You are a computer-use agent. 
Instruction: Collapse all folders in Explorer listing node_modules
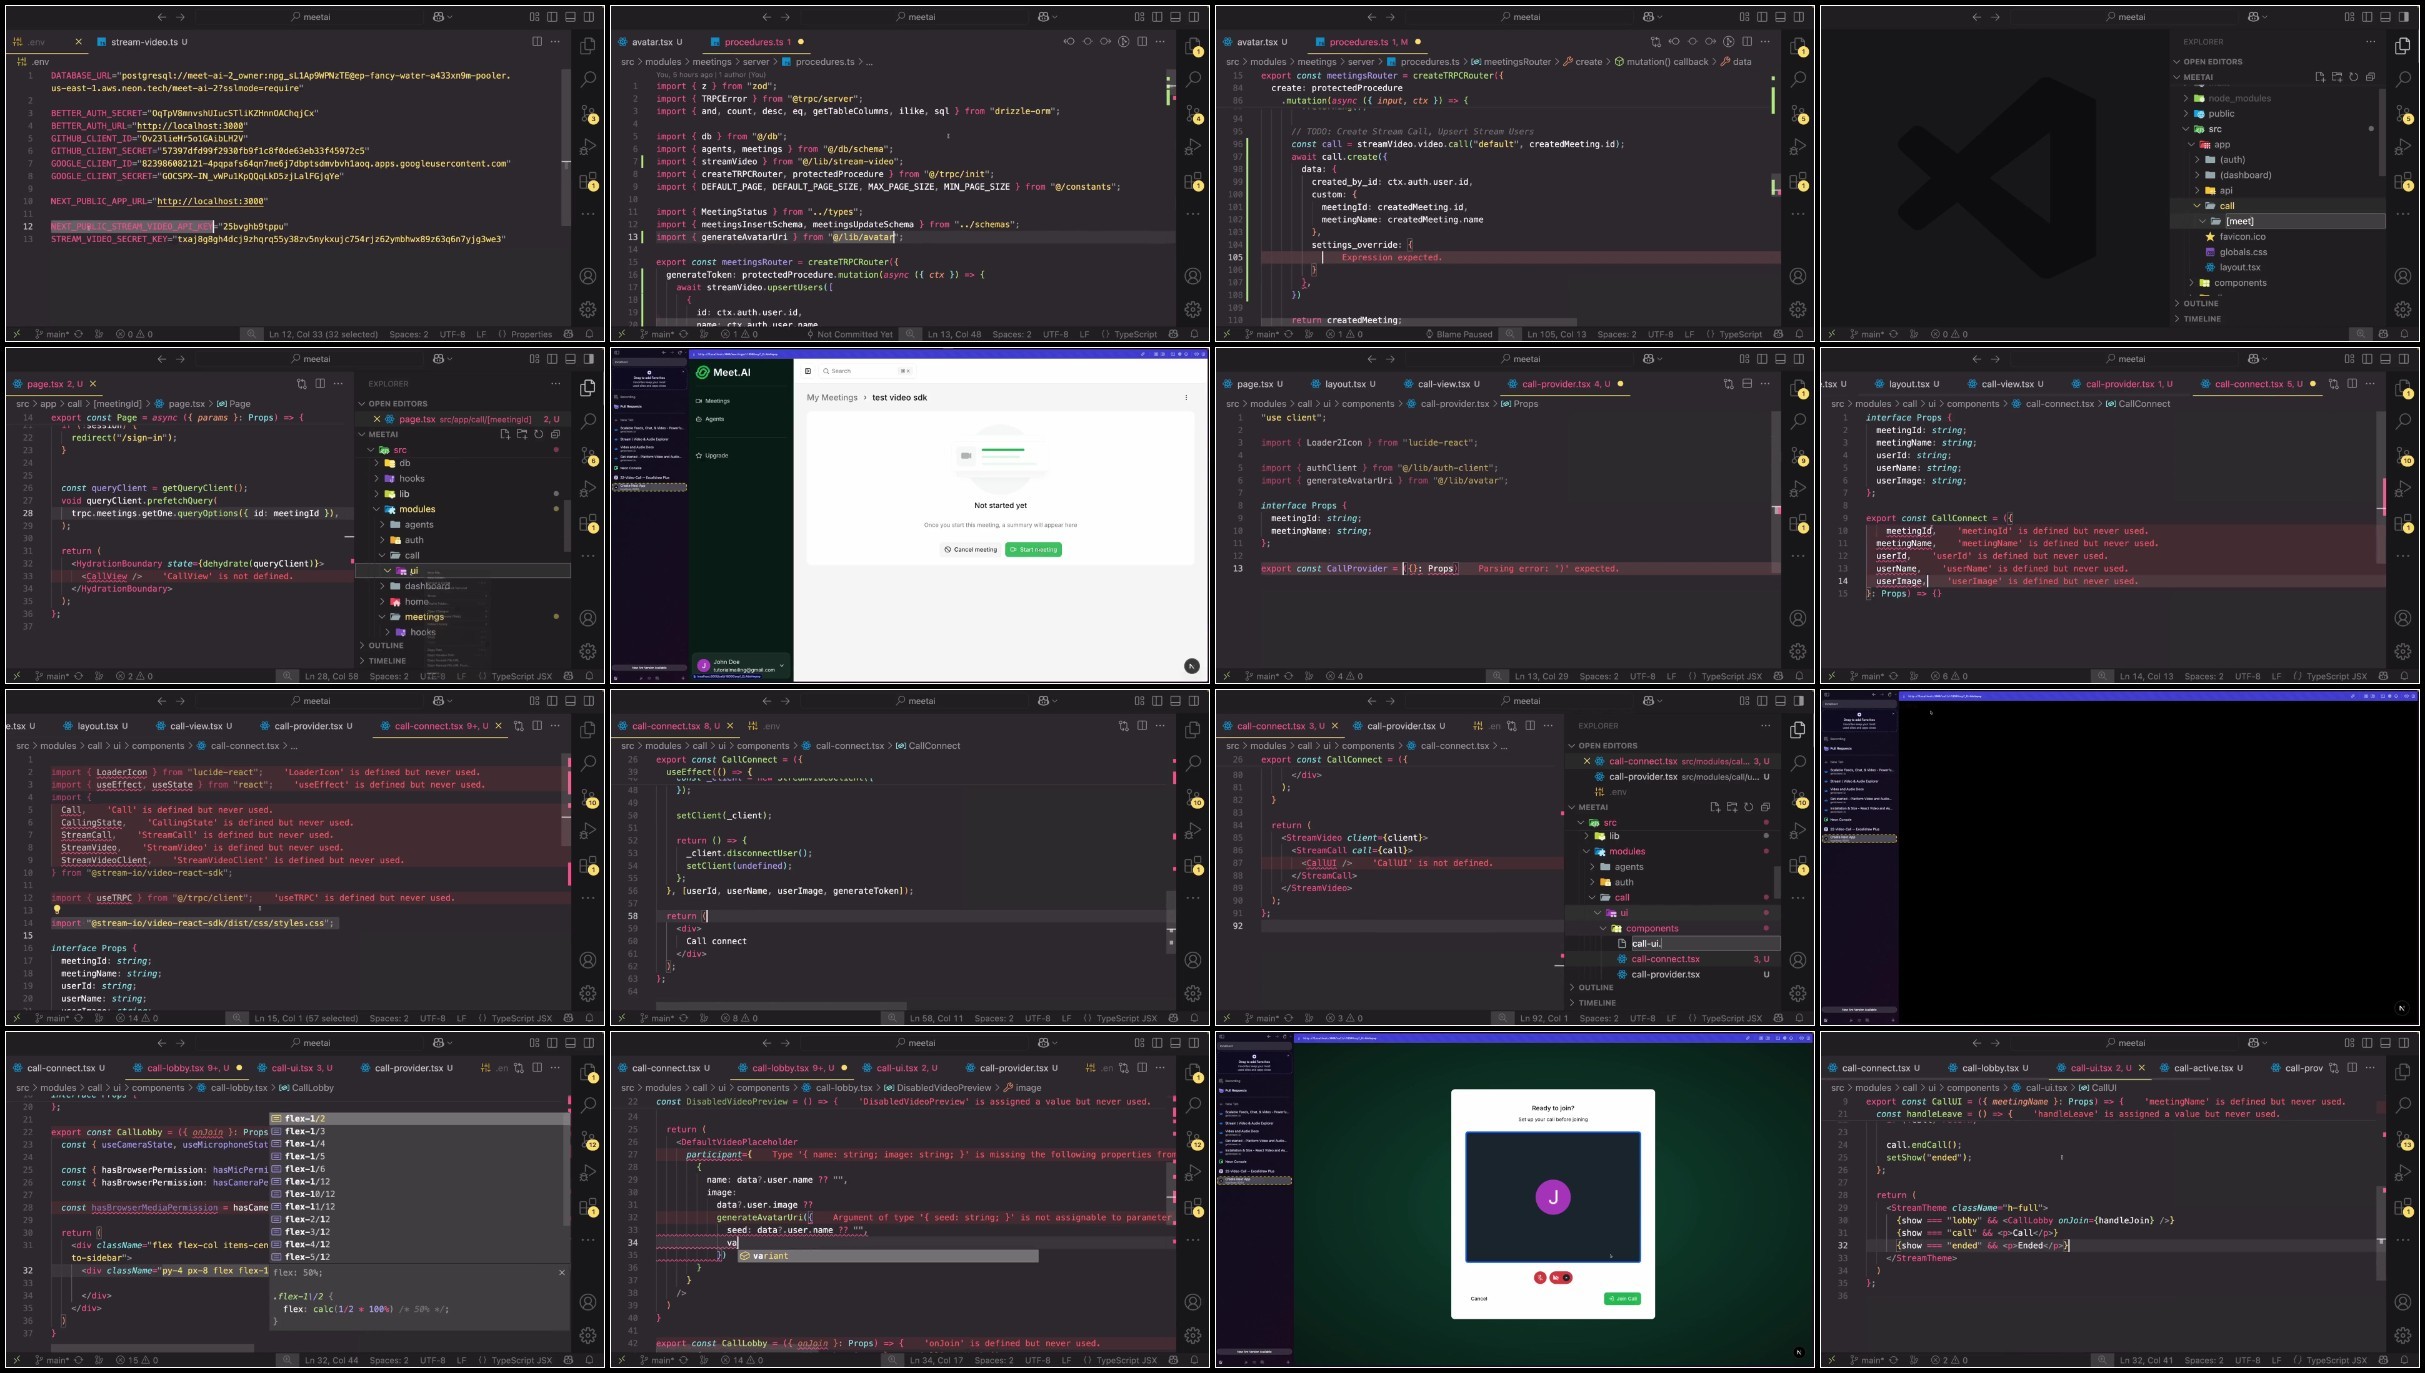pos(2370,77)
